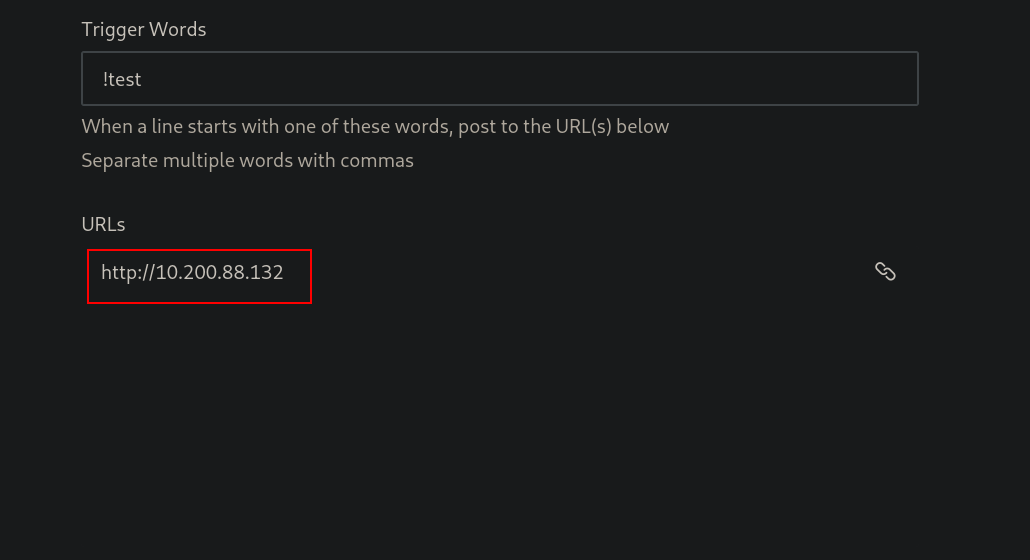Click the "Separate multiple words with commas" hint

pos(248,160)
